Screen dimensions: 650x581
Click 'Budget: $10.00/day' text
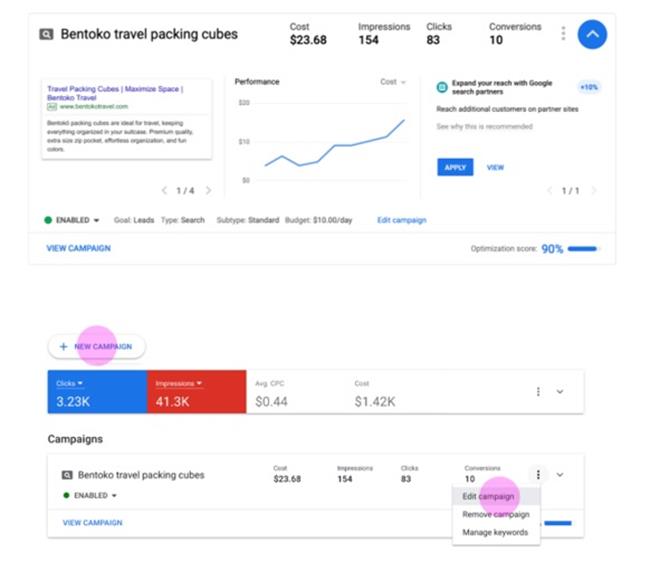[x=318, y=220]
